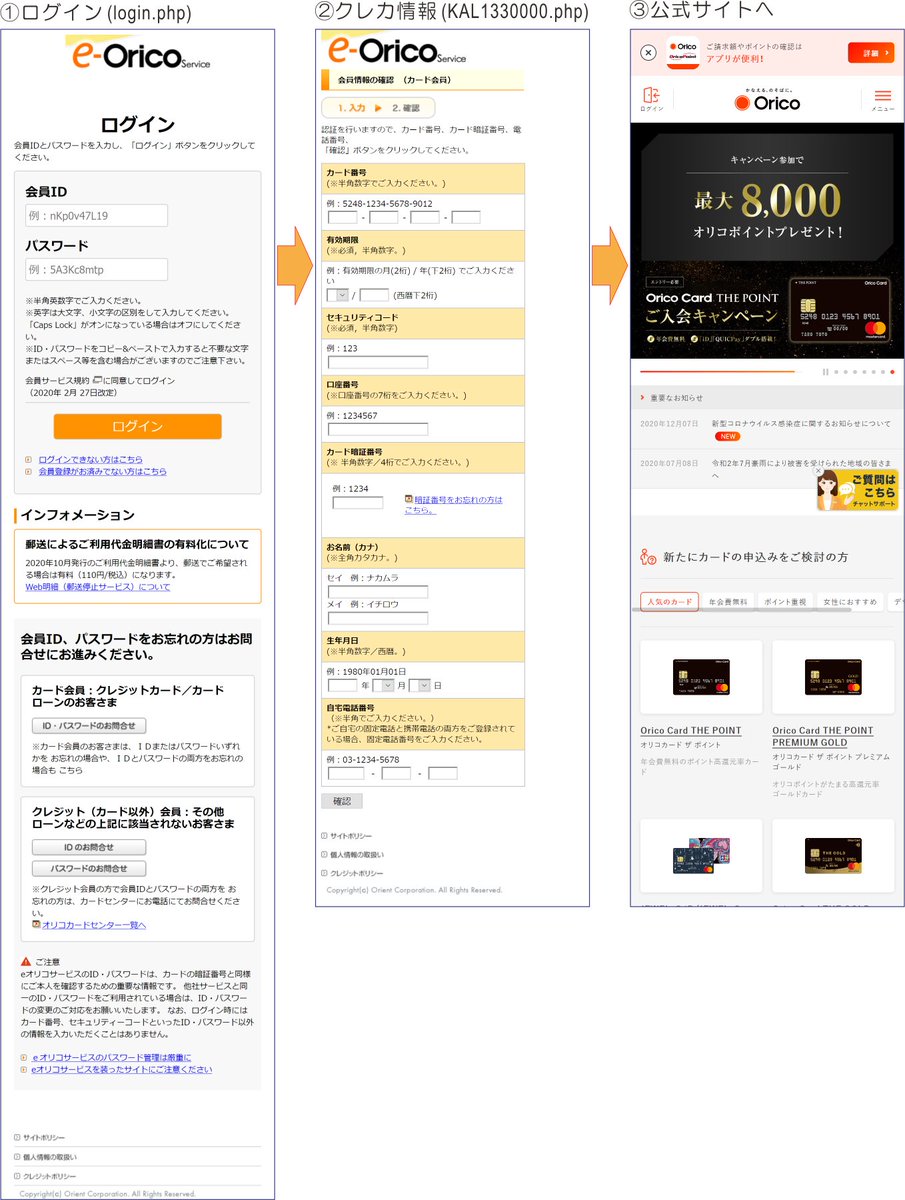Click the IDのお問合せ button
The image size is (905, 1200).
click(89, 847)
